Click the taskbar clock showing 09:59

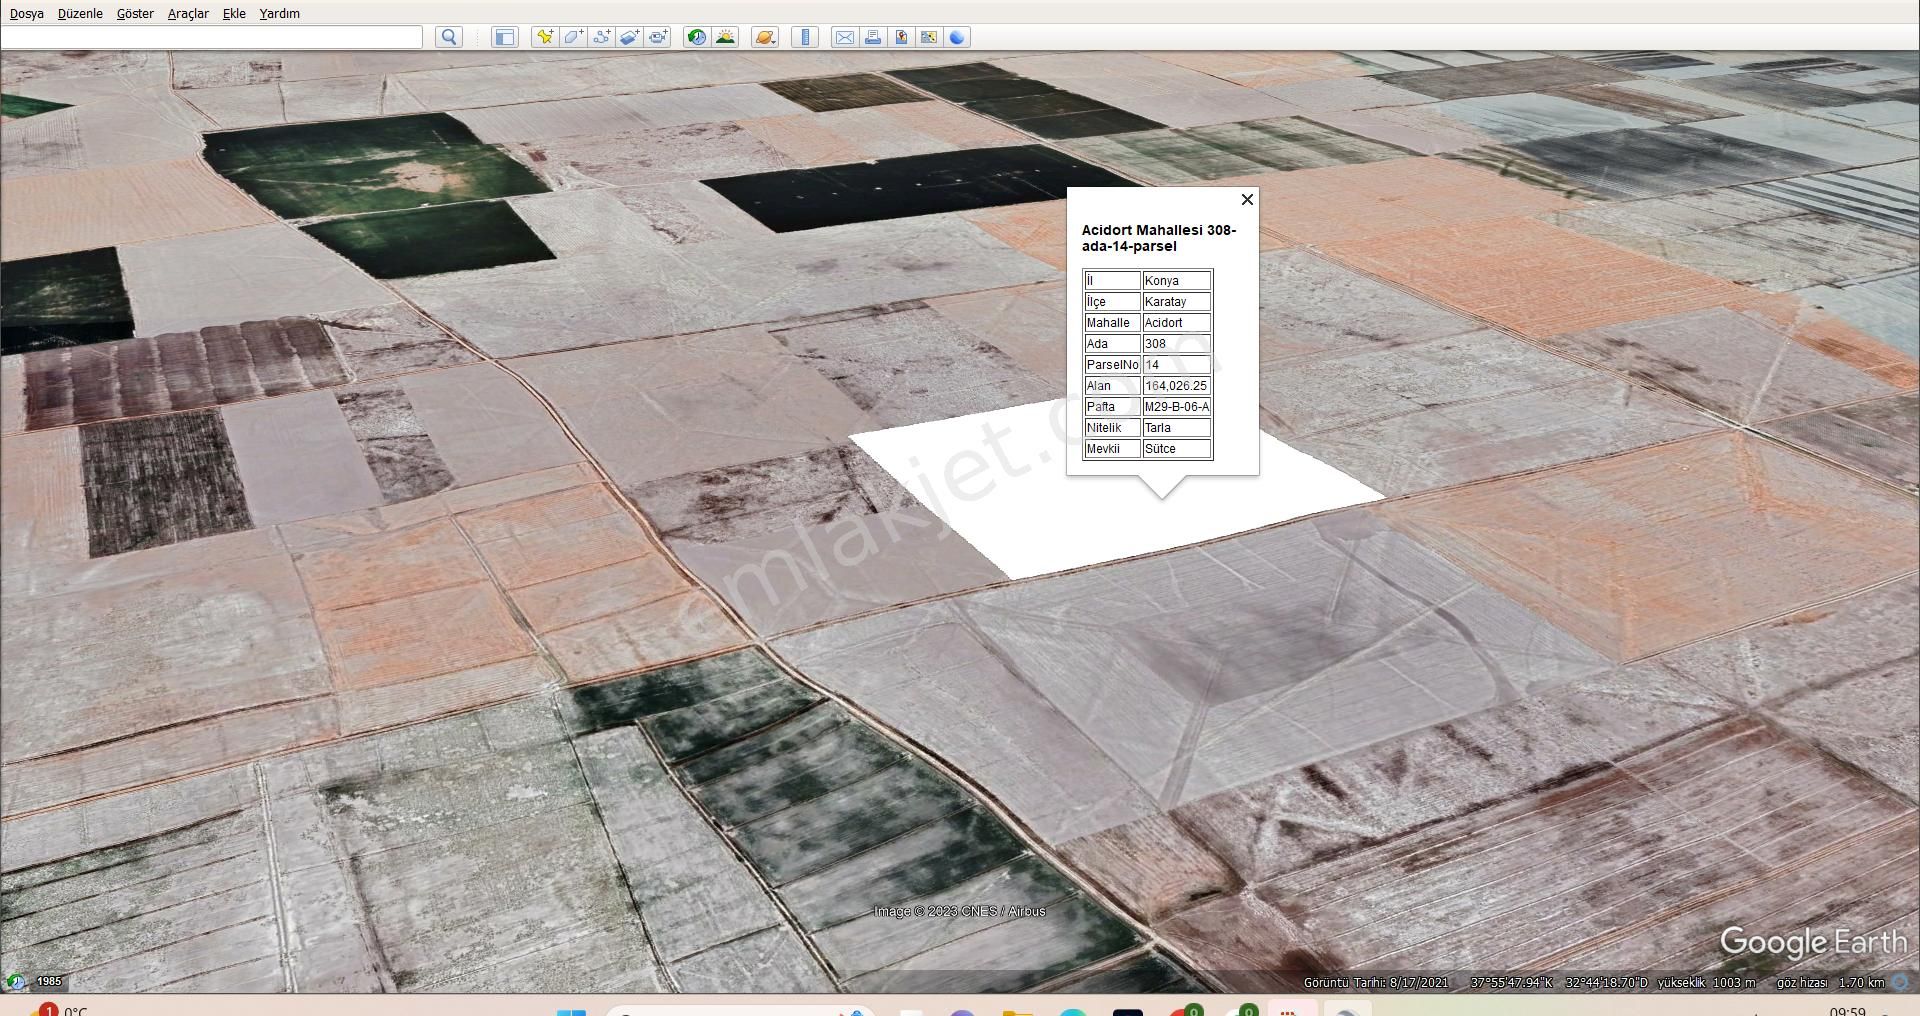pyautogui.click(x=1847, y=1011)
